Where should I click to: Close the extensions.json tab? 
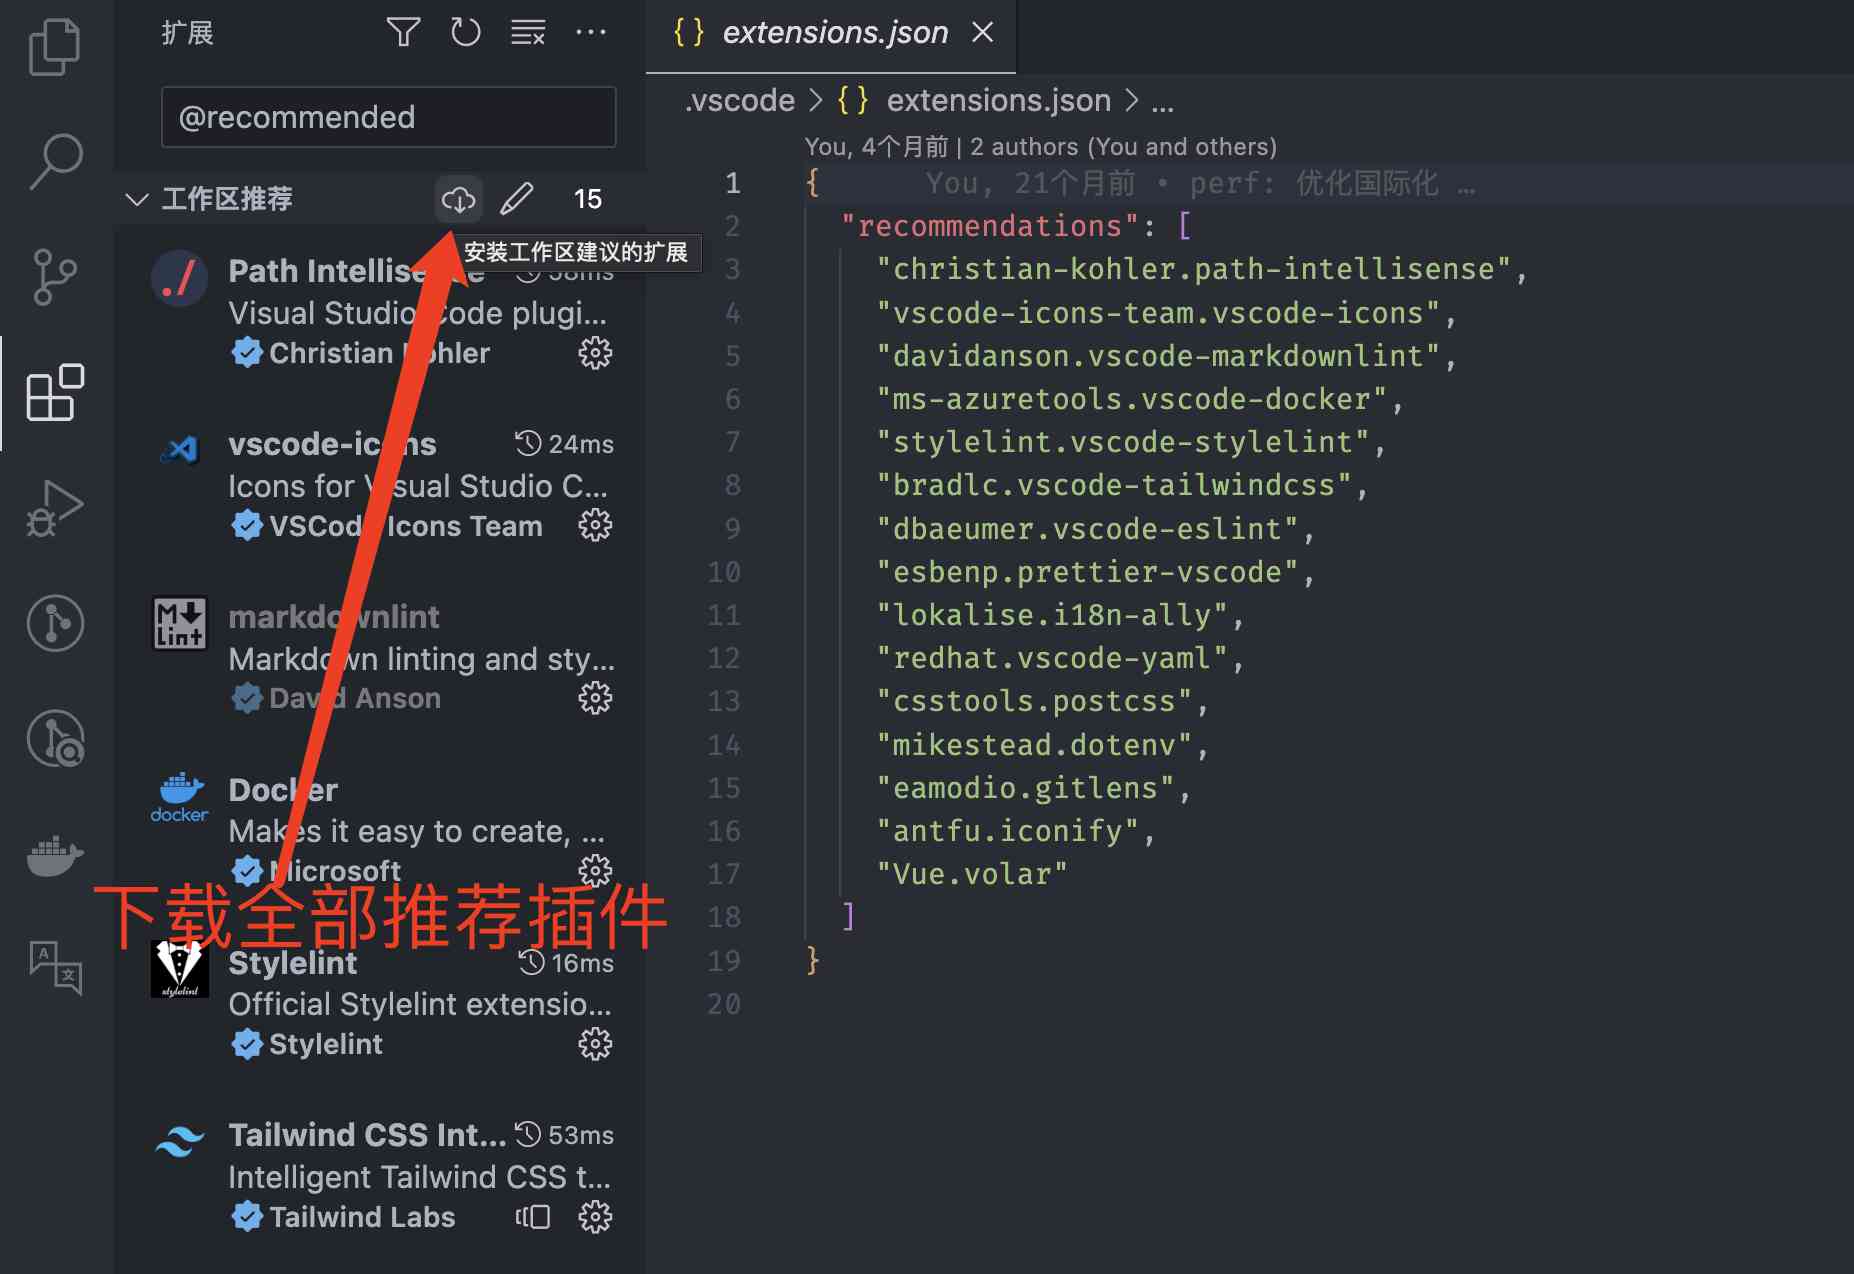coord(983,33)
